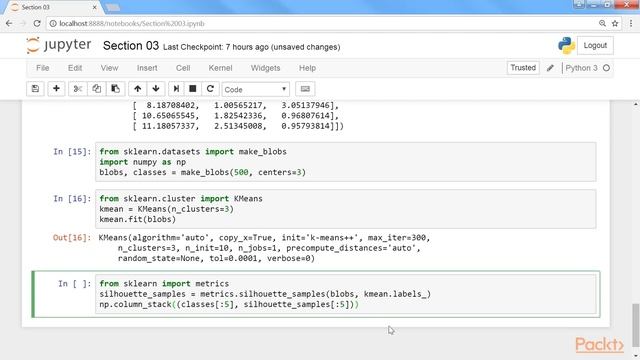Close the Section 03 browser tab
This screenshot has height=360, width=640.
(94, 7)
